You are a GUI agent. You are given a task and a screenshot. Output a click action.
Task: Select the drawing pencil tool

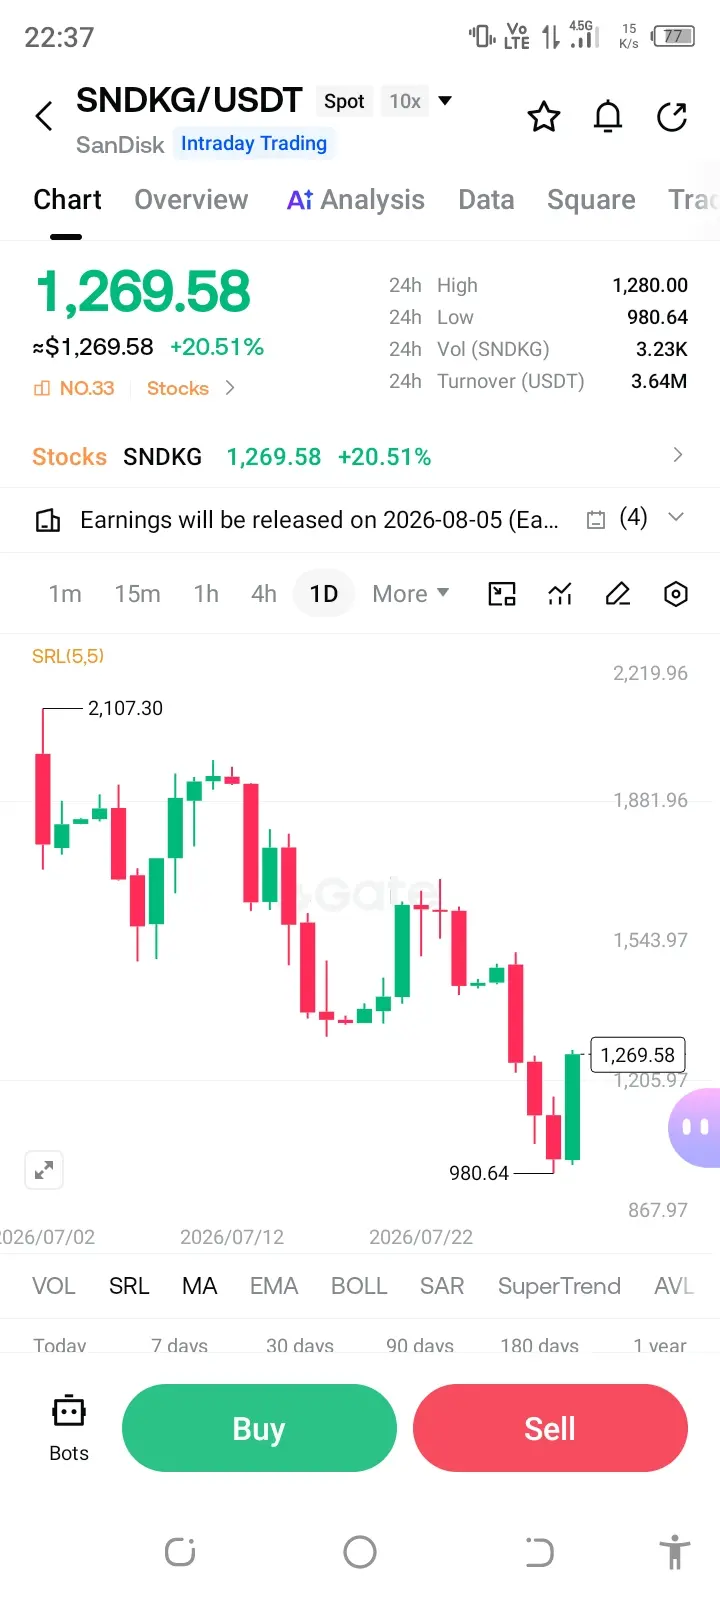[x=618, y=594]
